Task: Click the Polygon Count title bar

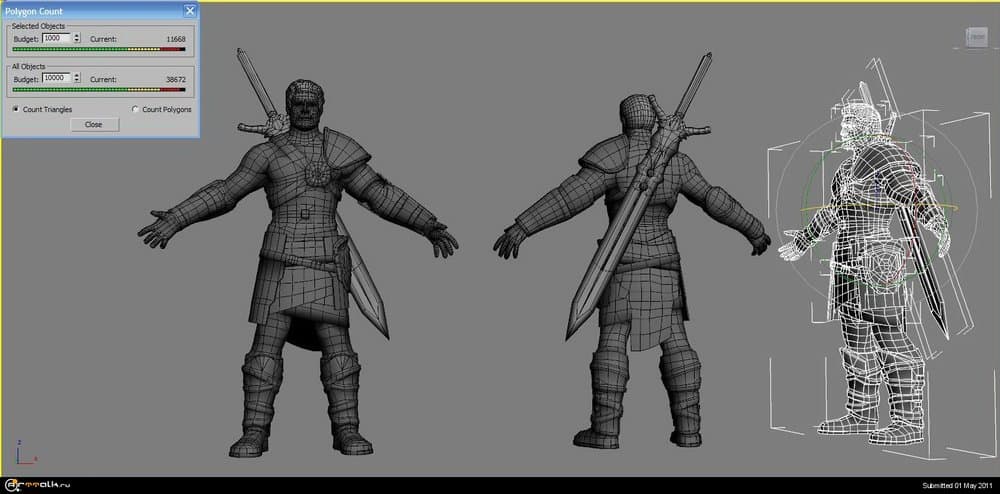Action: tap(90, 11)
